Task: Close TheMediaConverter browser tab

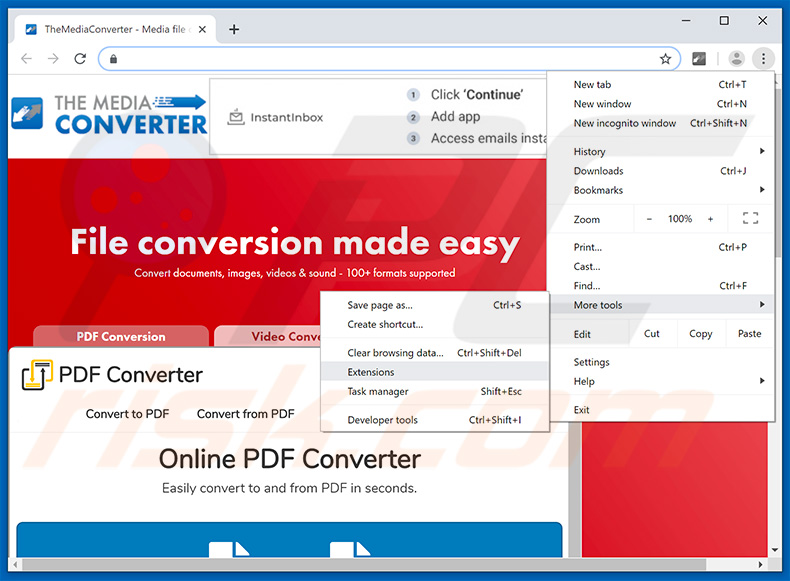Action: [202, 29]
